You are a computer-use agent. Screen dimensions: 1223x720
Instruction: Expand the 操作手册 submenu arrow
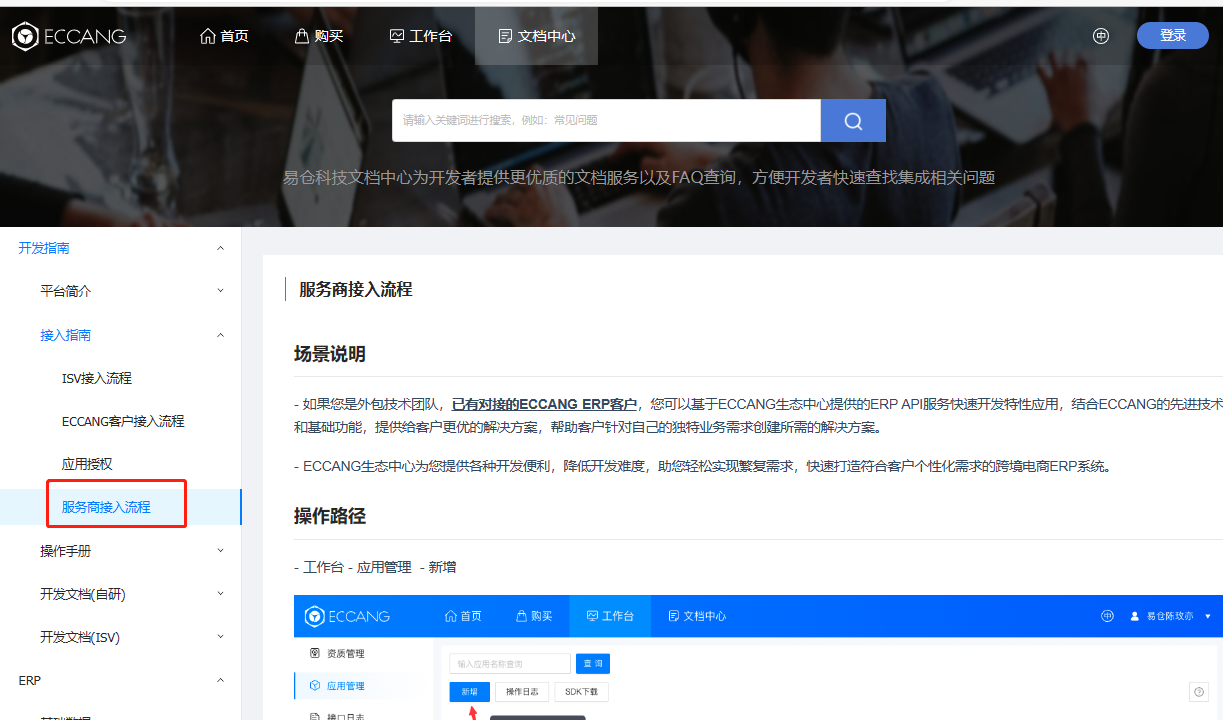pyautogui.click(x=221, y=551)
